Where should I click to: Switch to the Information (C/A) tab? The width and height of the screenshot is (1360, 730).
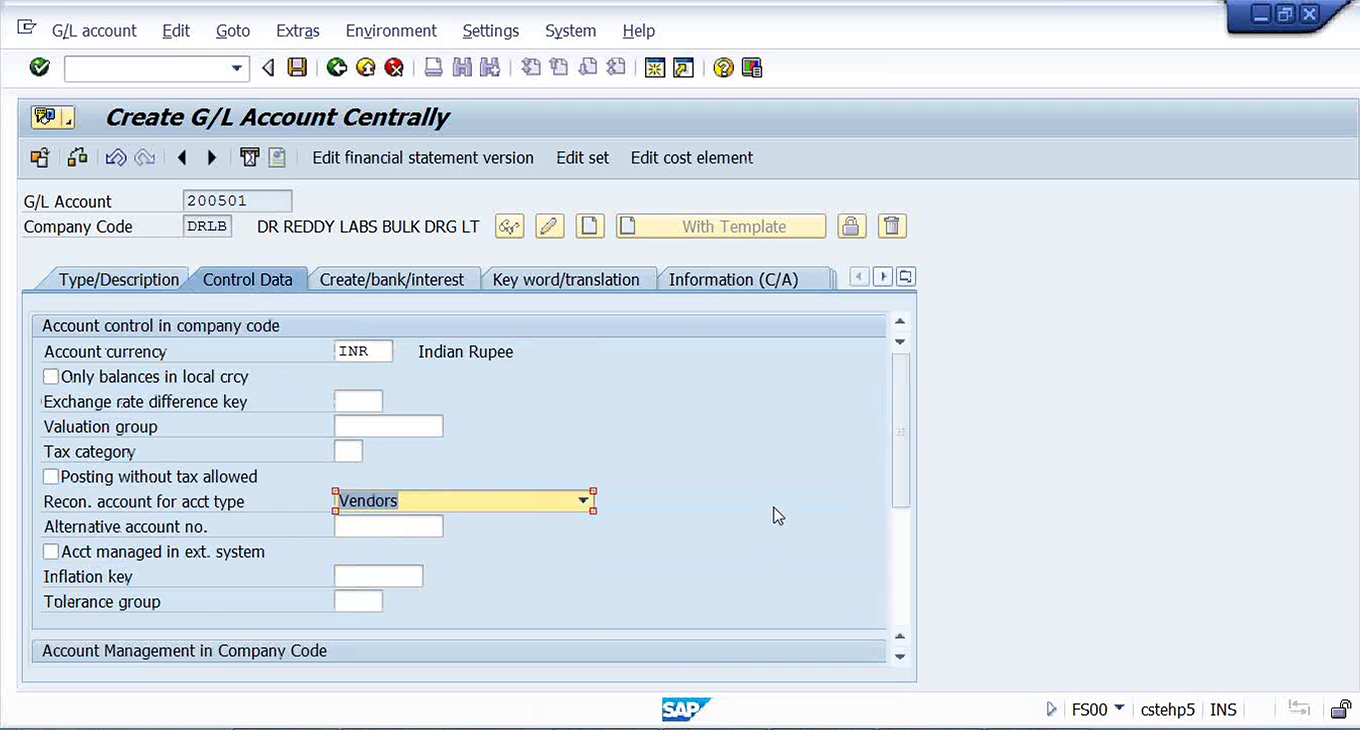point(734,279)
